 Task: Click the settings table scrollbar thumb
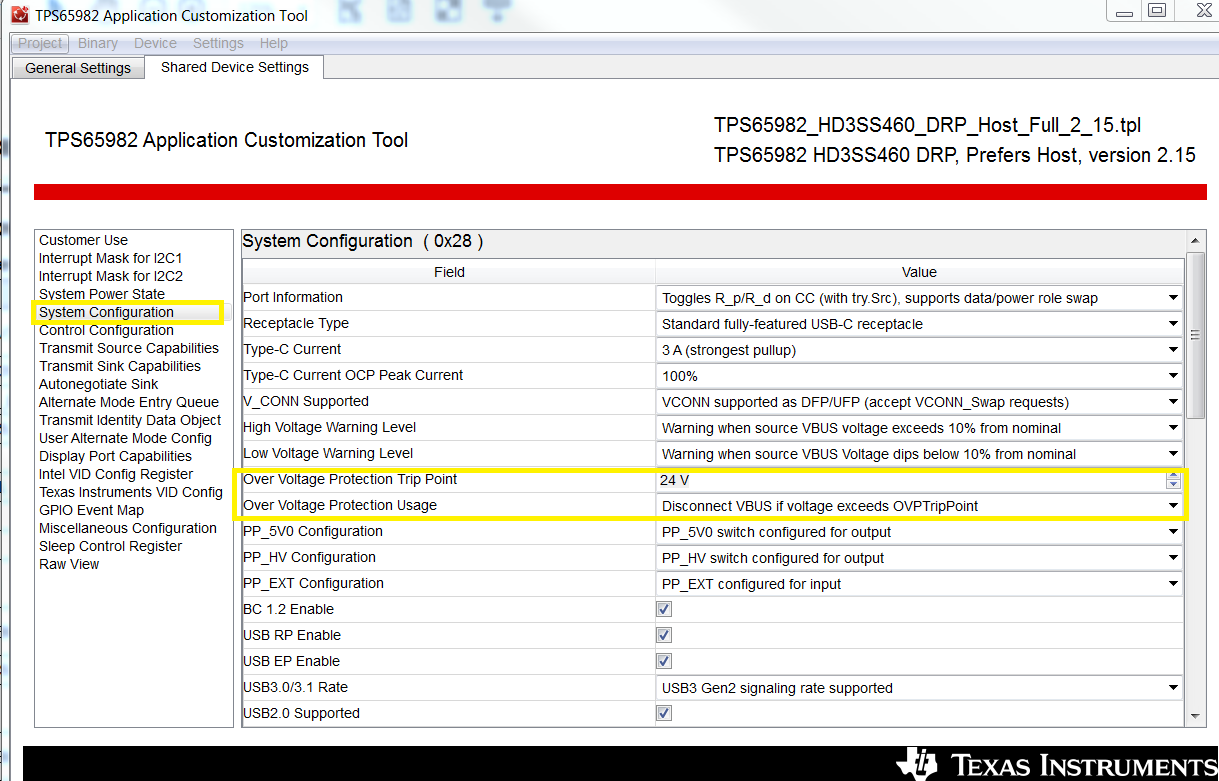(1195, 335)
